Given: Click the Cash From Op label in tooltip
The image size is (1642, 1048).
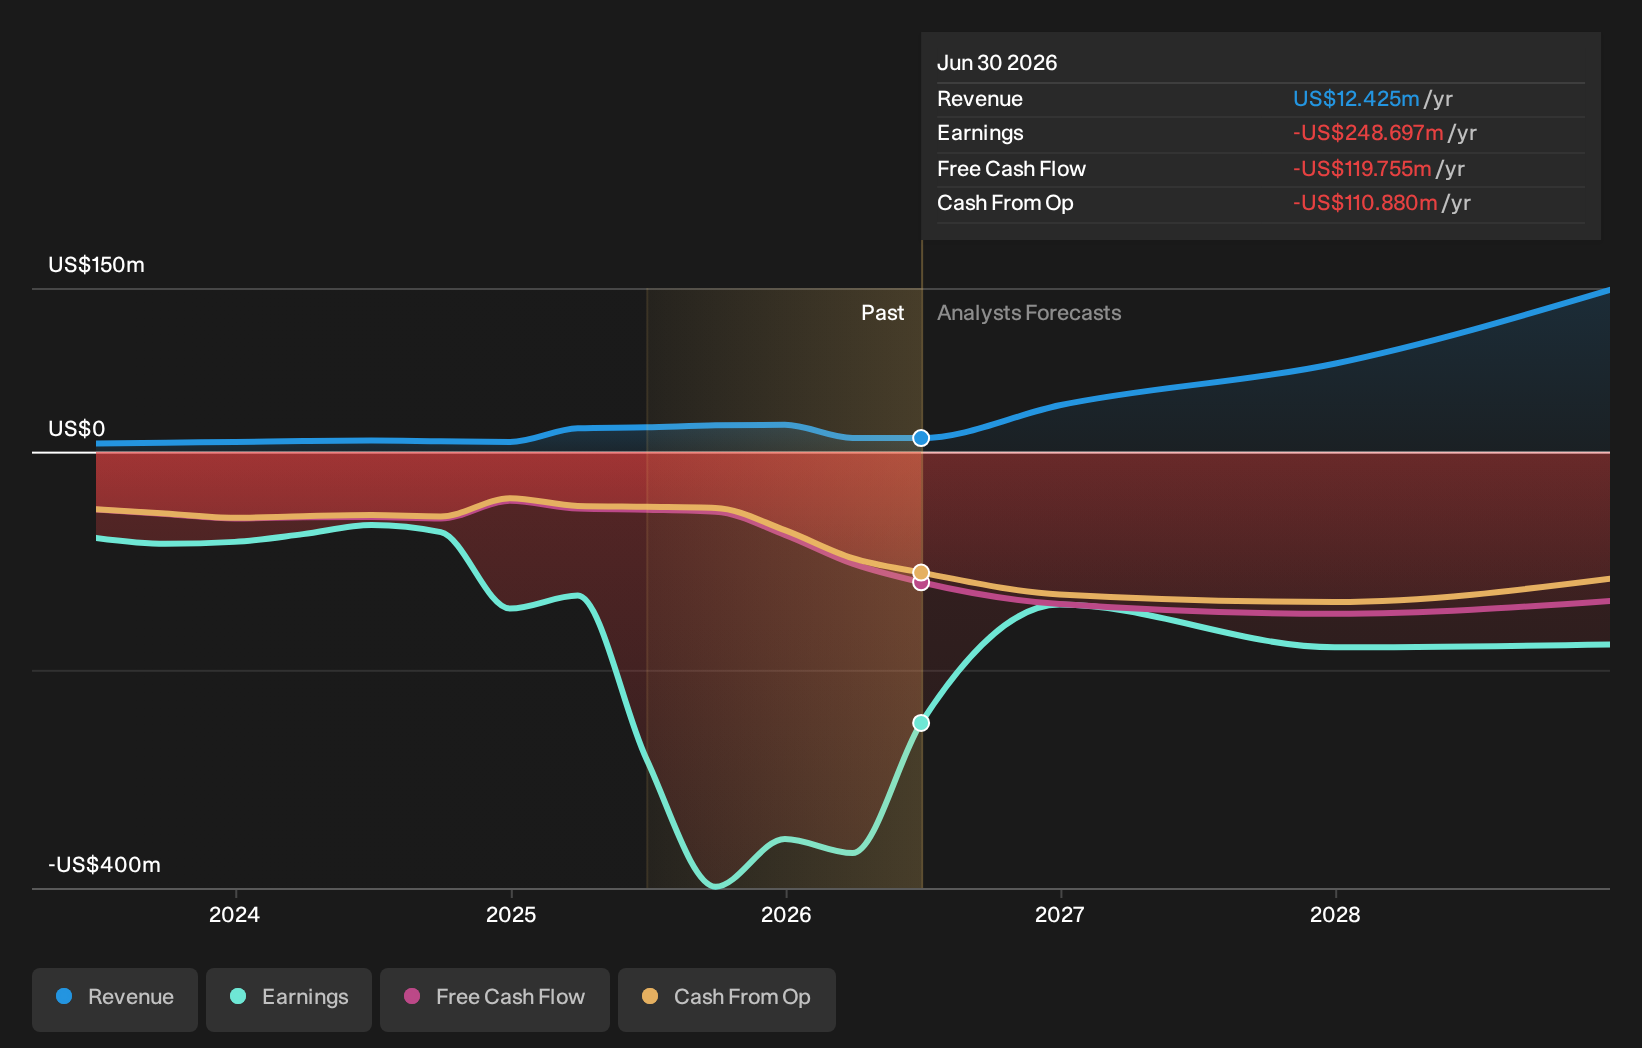Looking at the screenshot, I should pos(1005,203).
